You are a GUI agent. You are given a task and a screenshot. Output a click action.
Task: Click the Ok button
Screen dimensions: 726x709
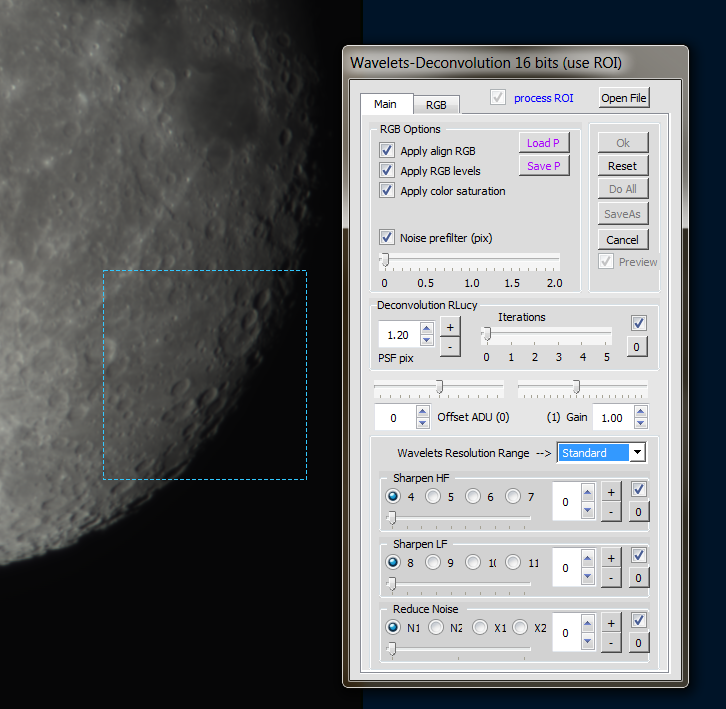[x=623, y=143]
